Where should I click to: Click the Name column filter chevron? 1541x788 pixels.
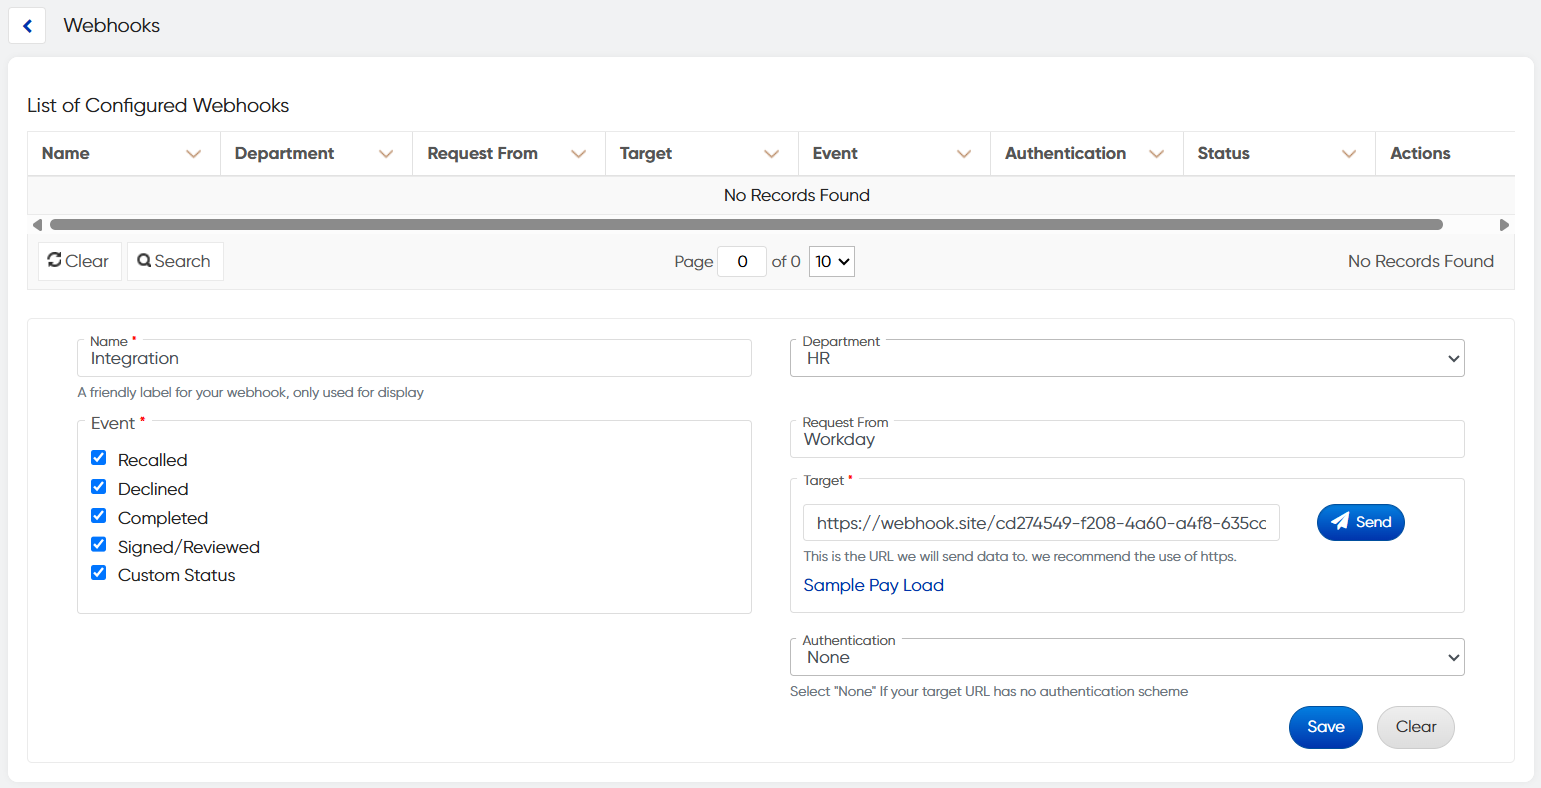point(194,154)
